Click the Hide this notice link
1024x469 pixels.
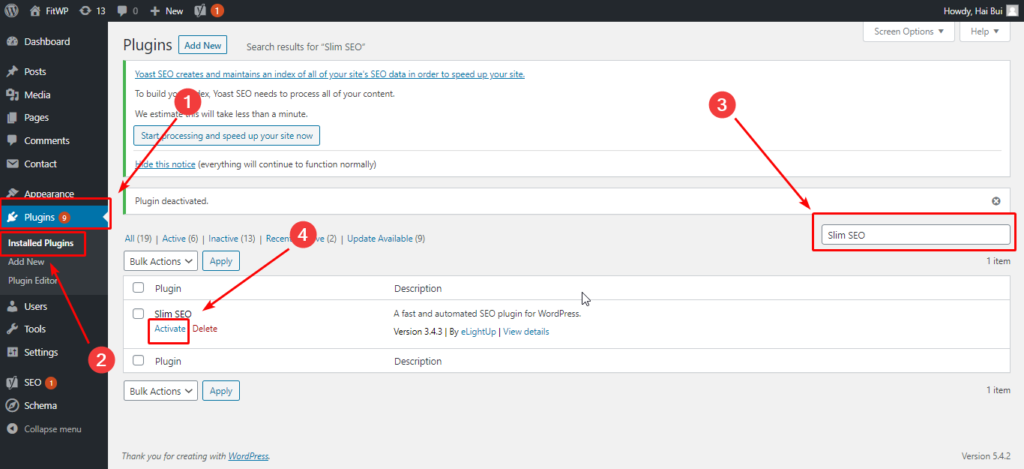(165, 164)
